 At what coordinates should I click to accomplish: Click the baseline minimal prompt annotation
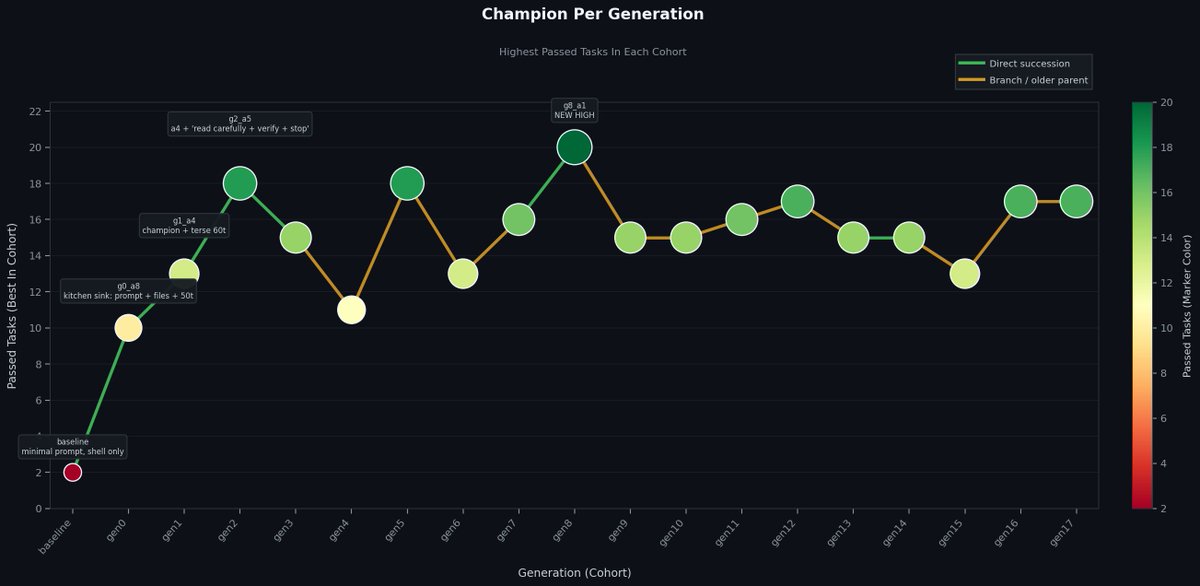[73, 446]
